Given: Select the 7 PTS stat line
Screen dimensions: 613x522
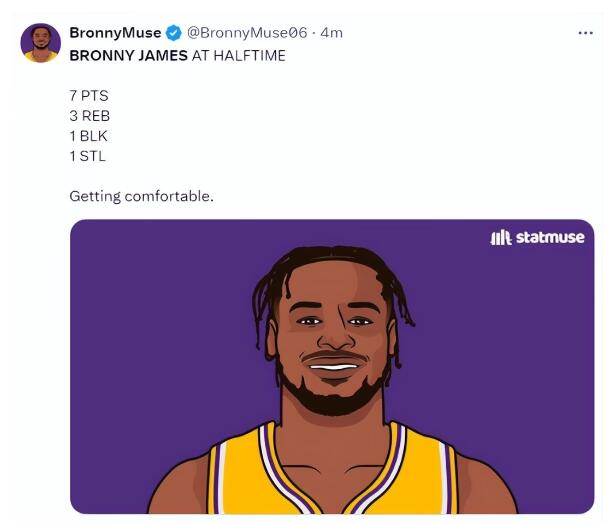Looking at the screenshot, I should click(89, 96).
